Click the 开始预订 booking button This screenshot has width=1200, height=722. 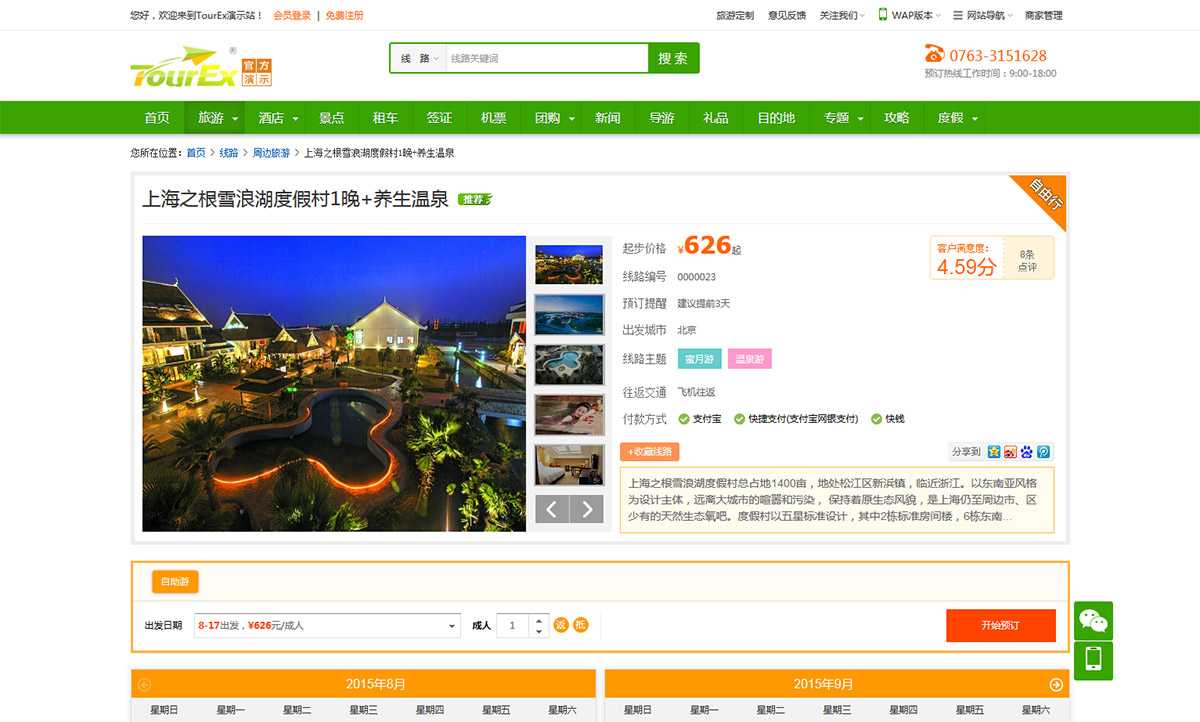pyautogui.click(x=1001, y=625)
